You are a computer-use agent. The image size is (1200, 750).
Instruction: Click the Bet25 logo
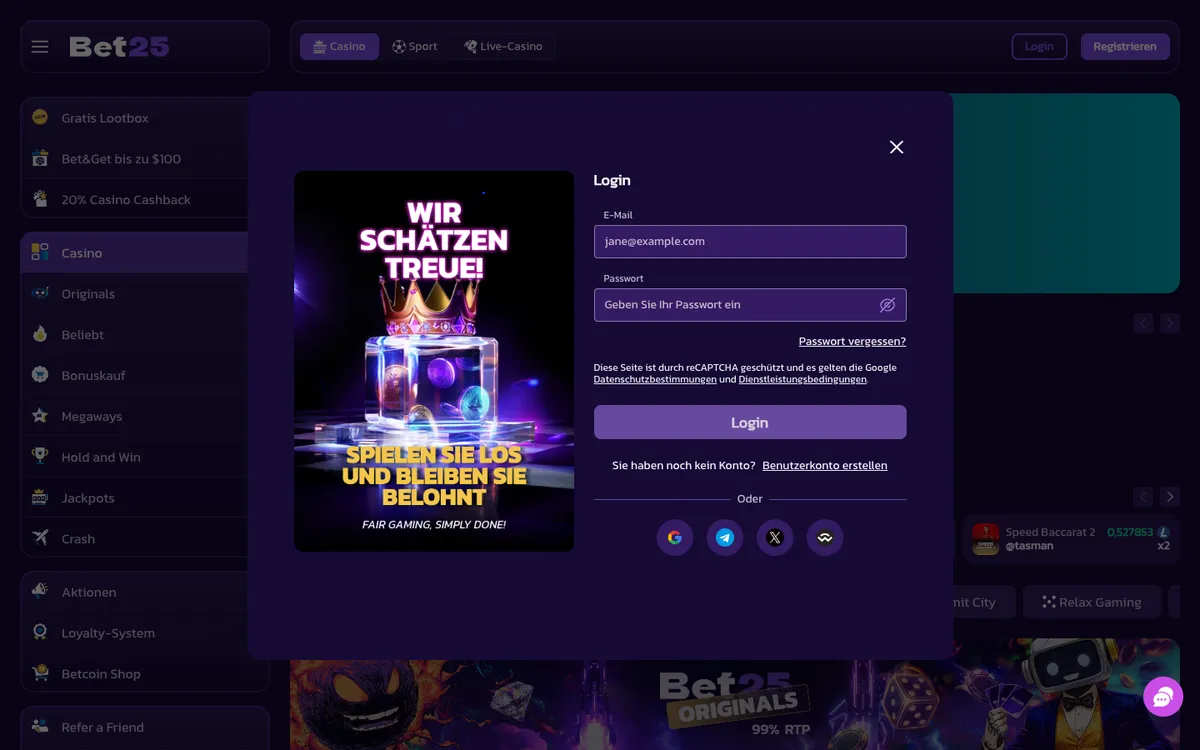[x=119, y=47]
